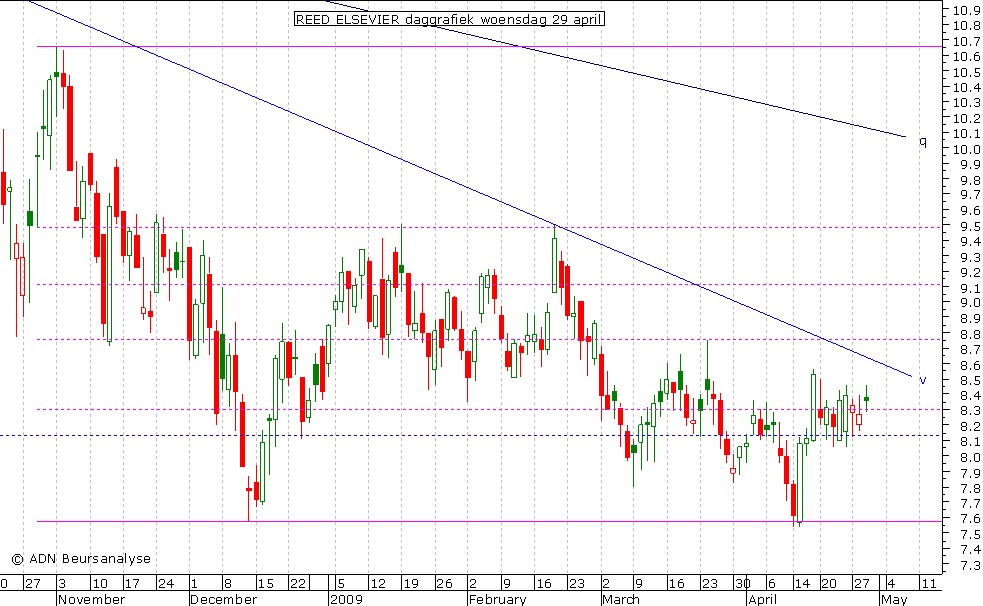983x606 pixels.
Task: Select the '10.3' price axis value
Action: click(967, 103)
